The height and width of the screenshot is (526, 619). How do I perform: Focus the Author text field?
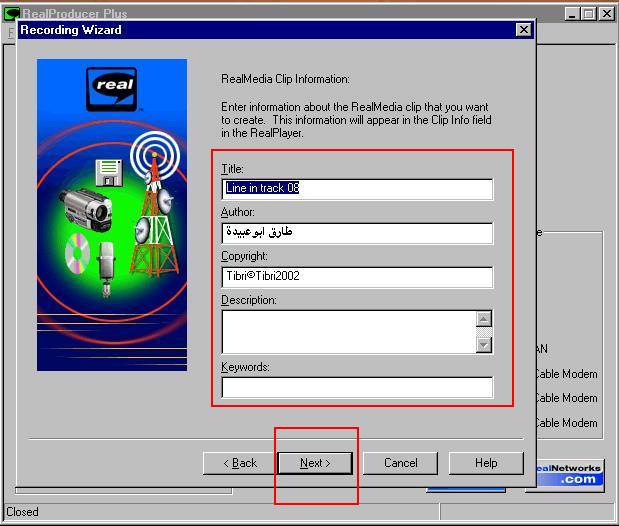tap(357, 233)
